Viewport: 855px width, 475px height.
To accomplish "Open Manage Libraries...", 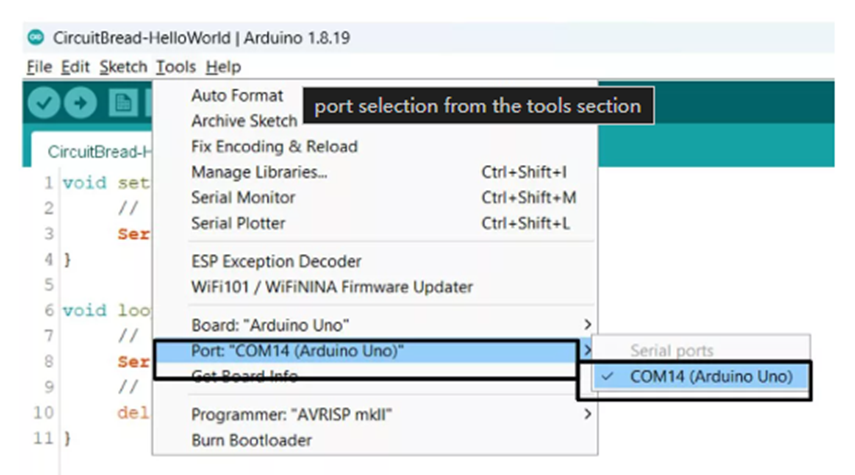I will pyautogui.click(x=375, y=172).
